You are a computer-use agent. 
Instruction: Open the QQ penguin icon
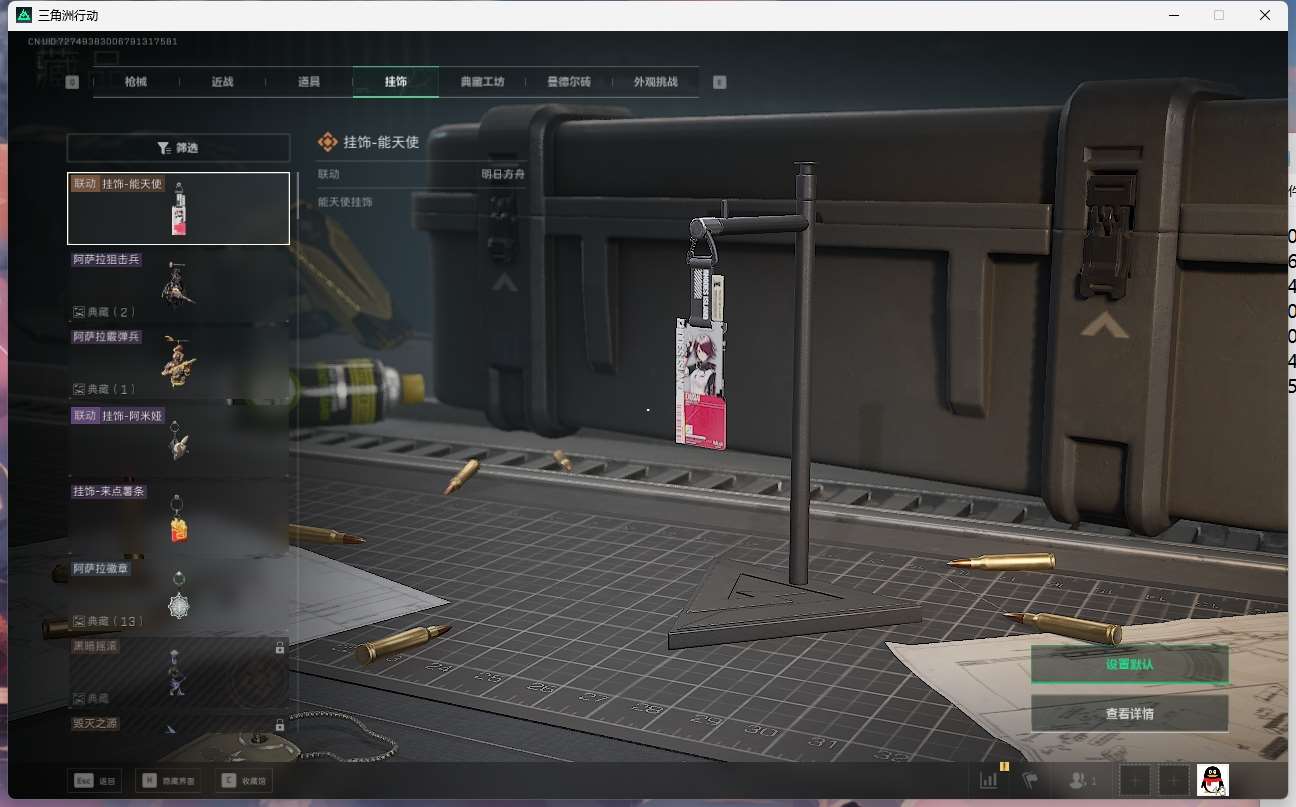1212,780
